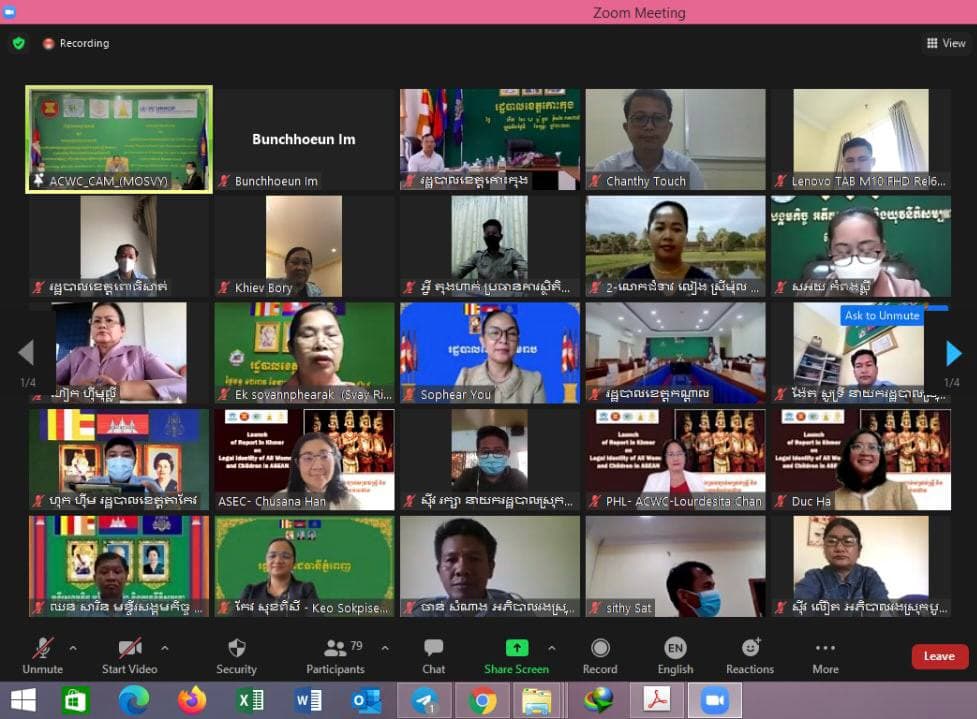Expand video options arrow beside Start Video

[x=165, y=647]
